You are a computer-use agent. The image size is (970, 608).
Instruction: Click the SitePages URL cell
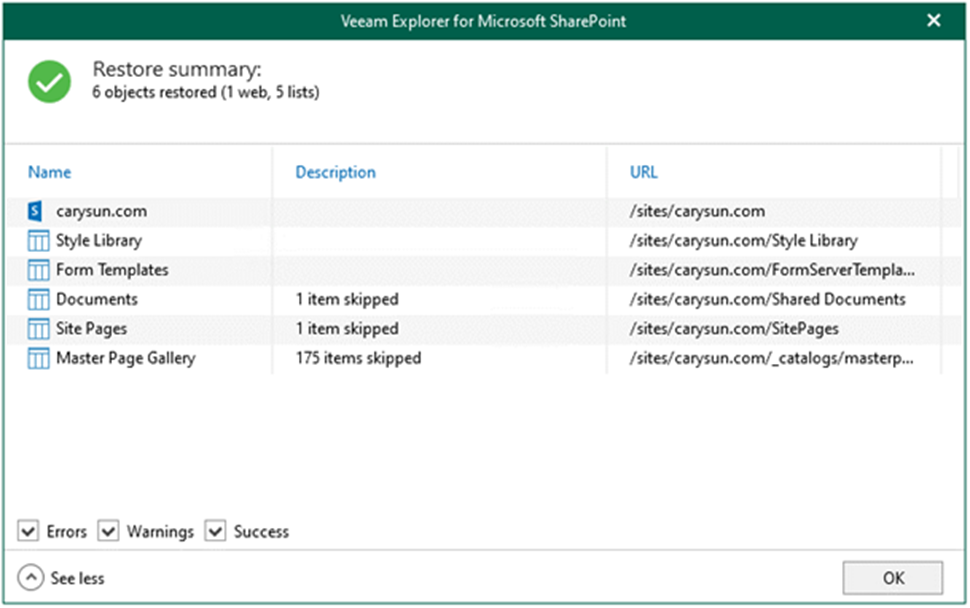point(734,329)
